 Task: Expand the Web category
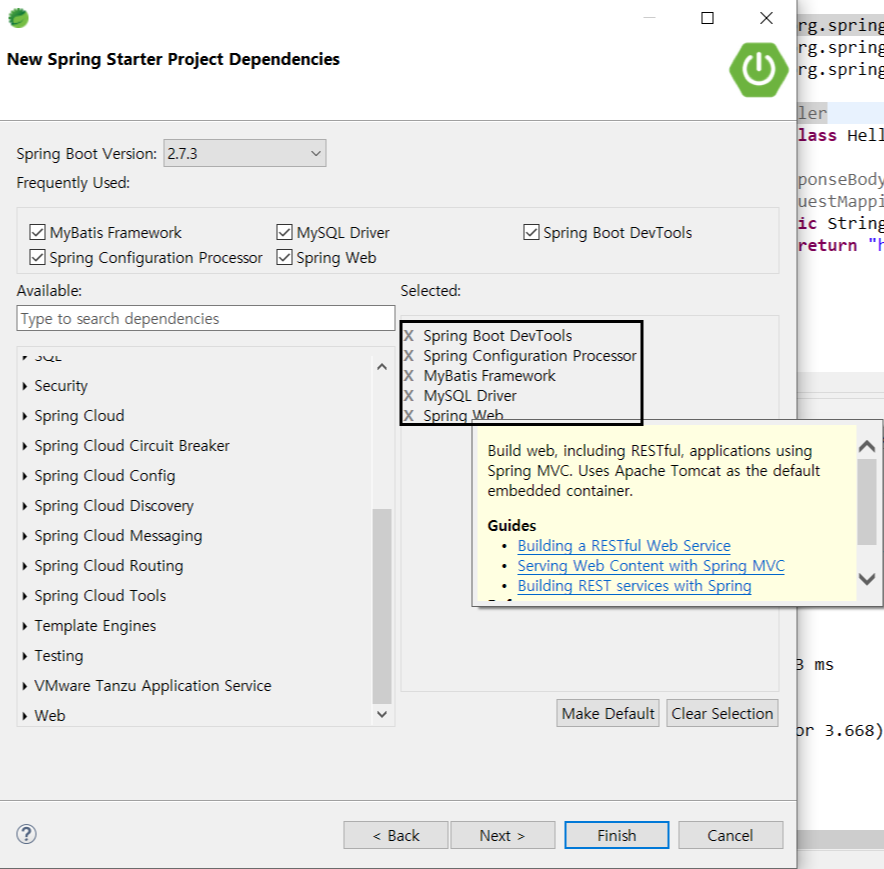coord(24,716)
